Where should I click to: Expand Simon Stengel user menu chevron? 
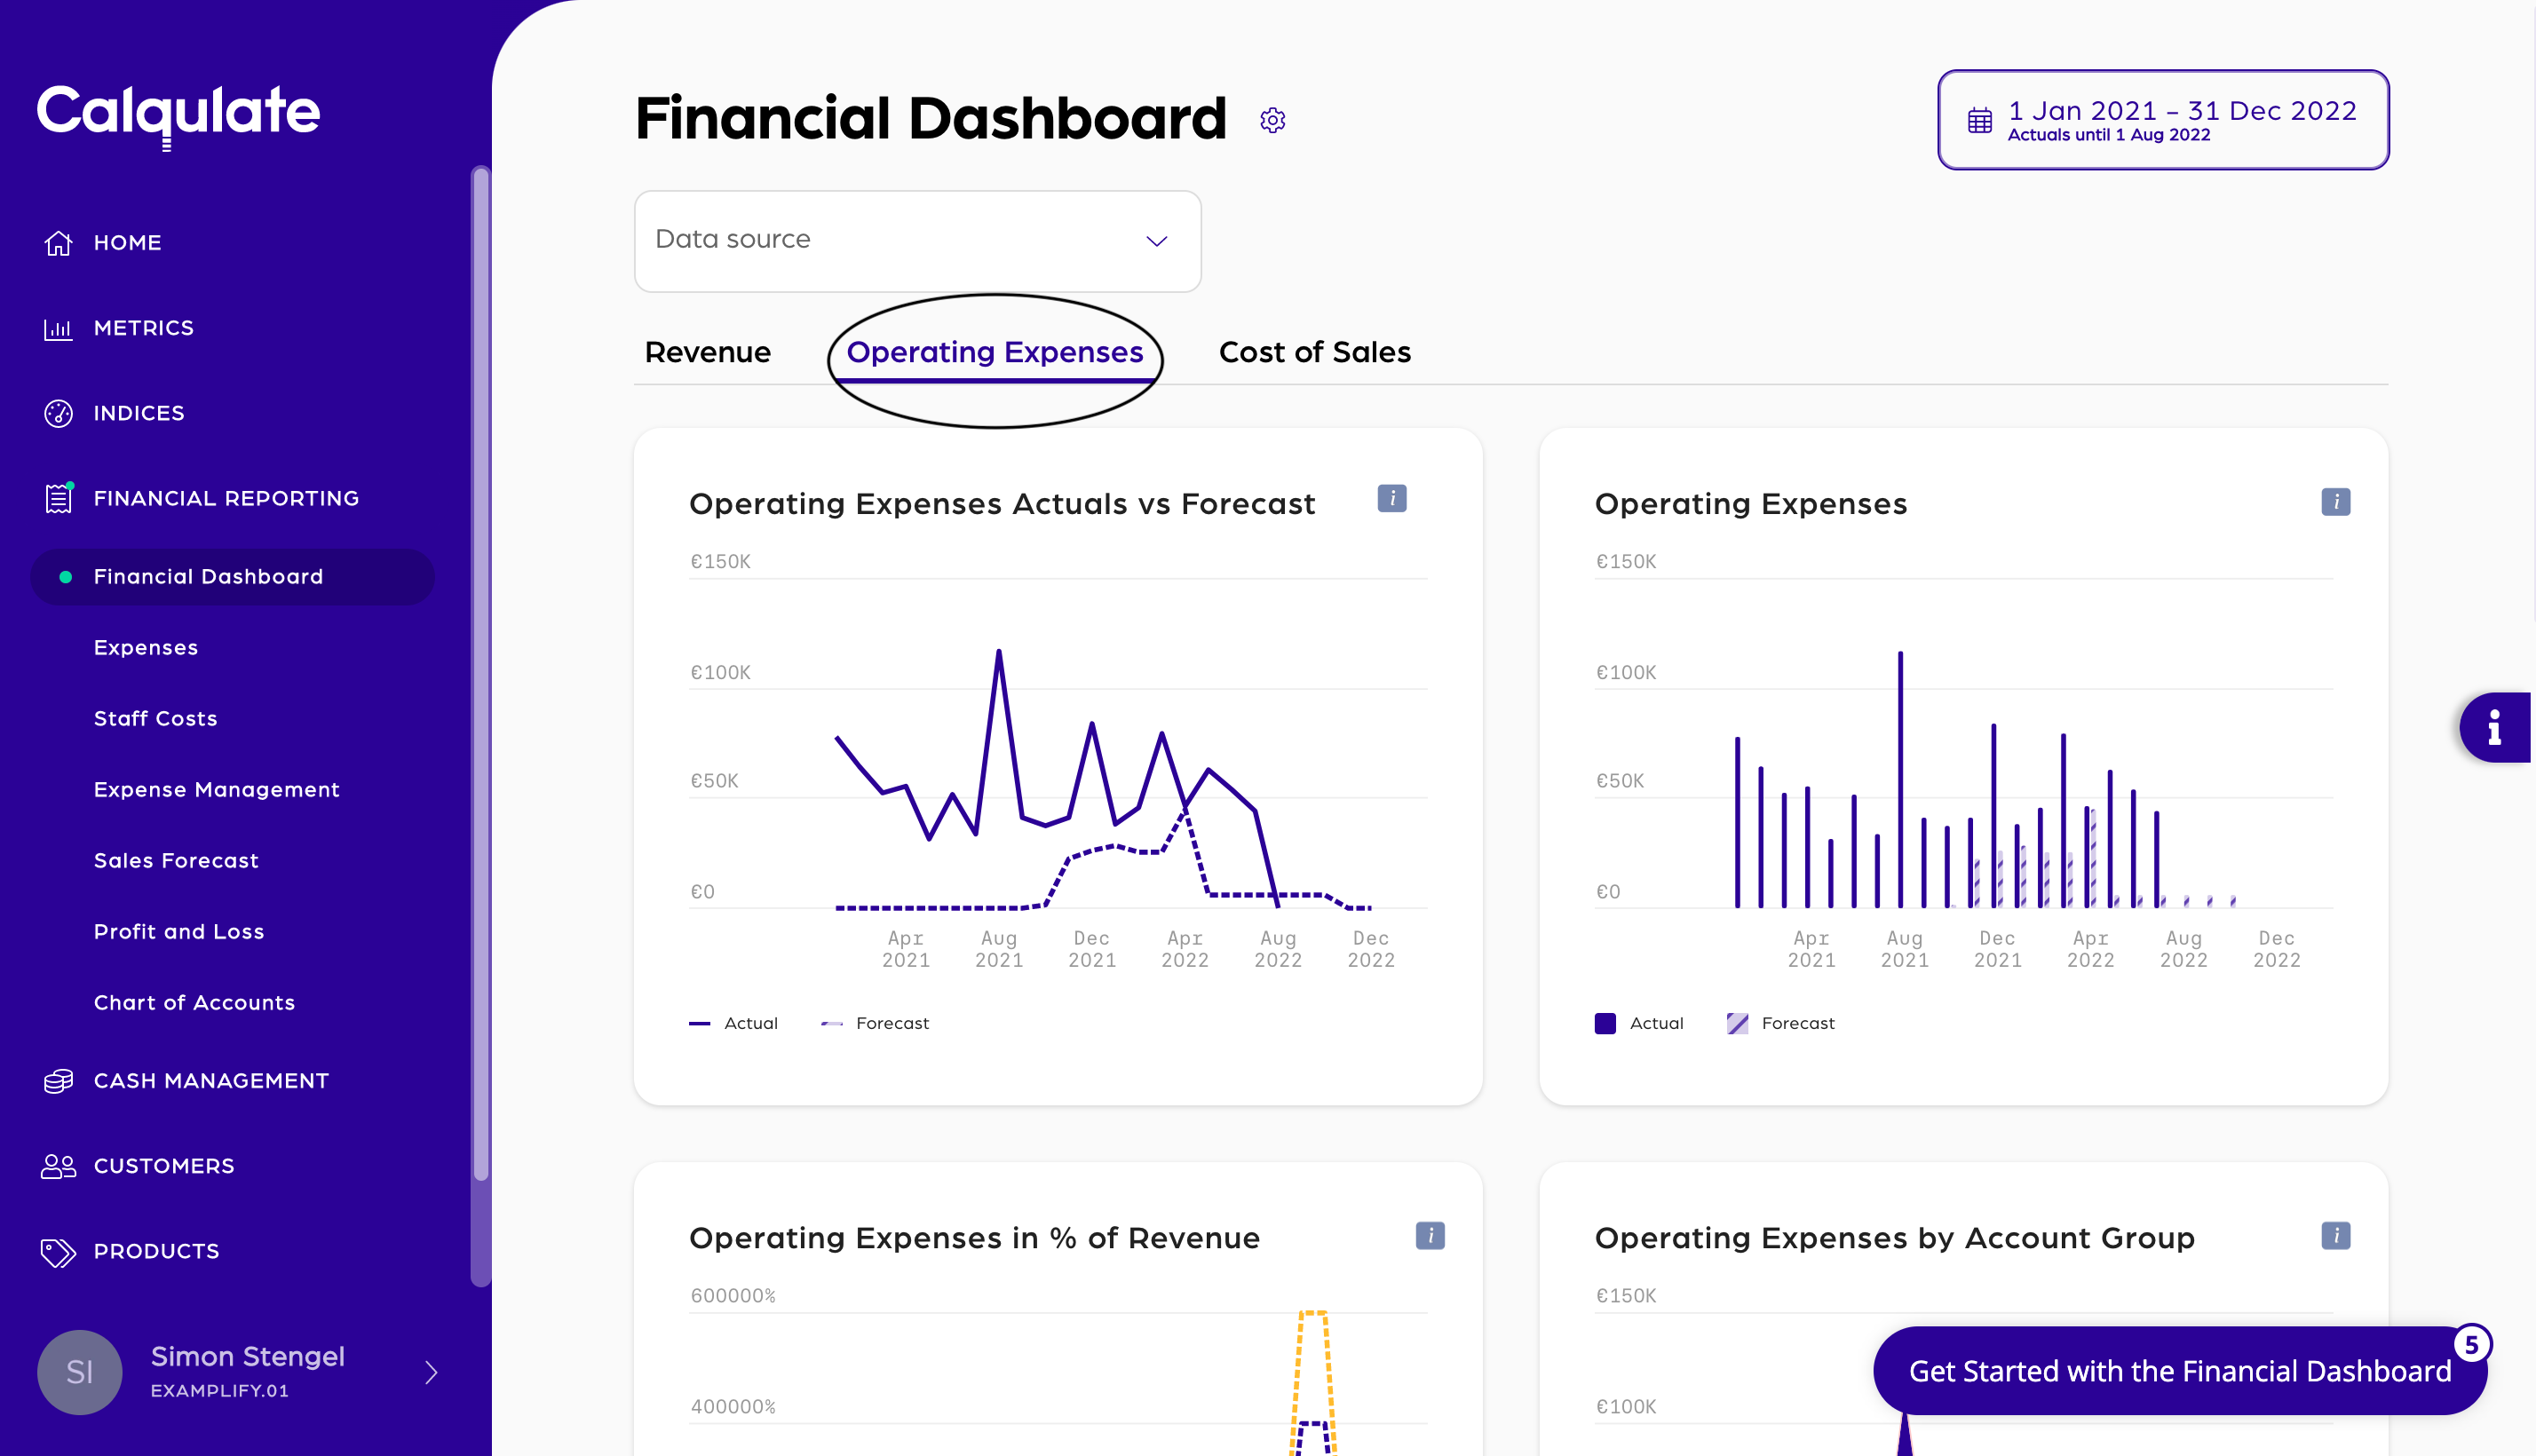431,1372
